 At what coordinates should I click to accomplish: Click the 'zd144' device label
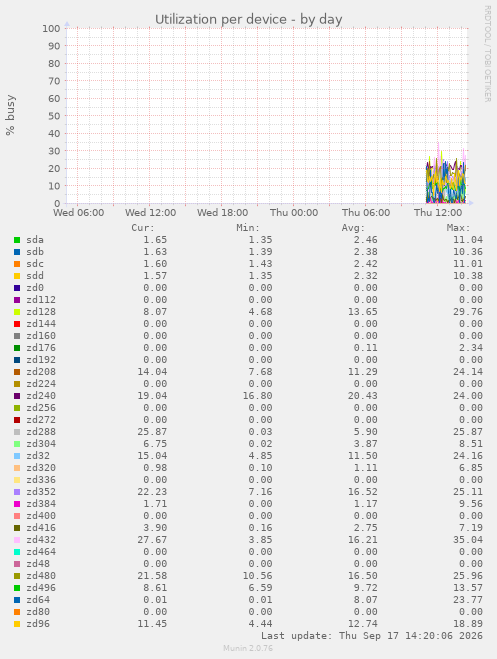(41, 324)
